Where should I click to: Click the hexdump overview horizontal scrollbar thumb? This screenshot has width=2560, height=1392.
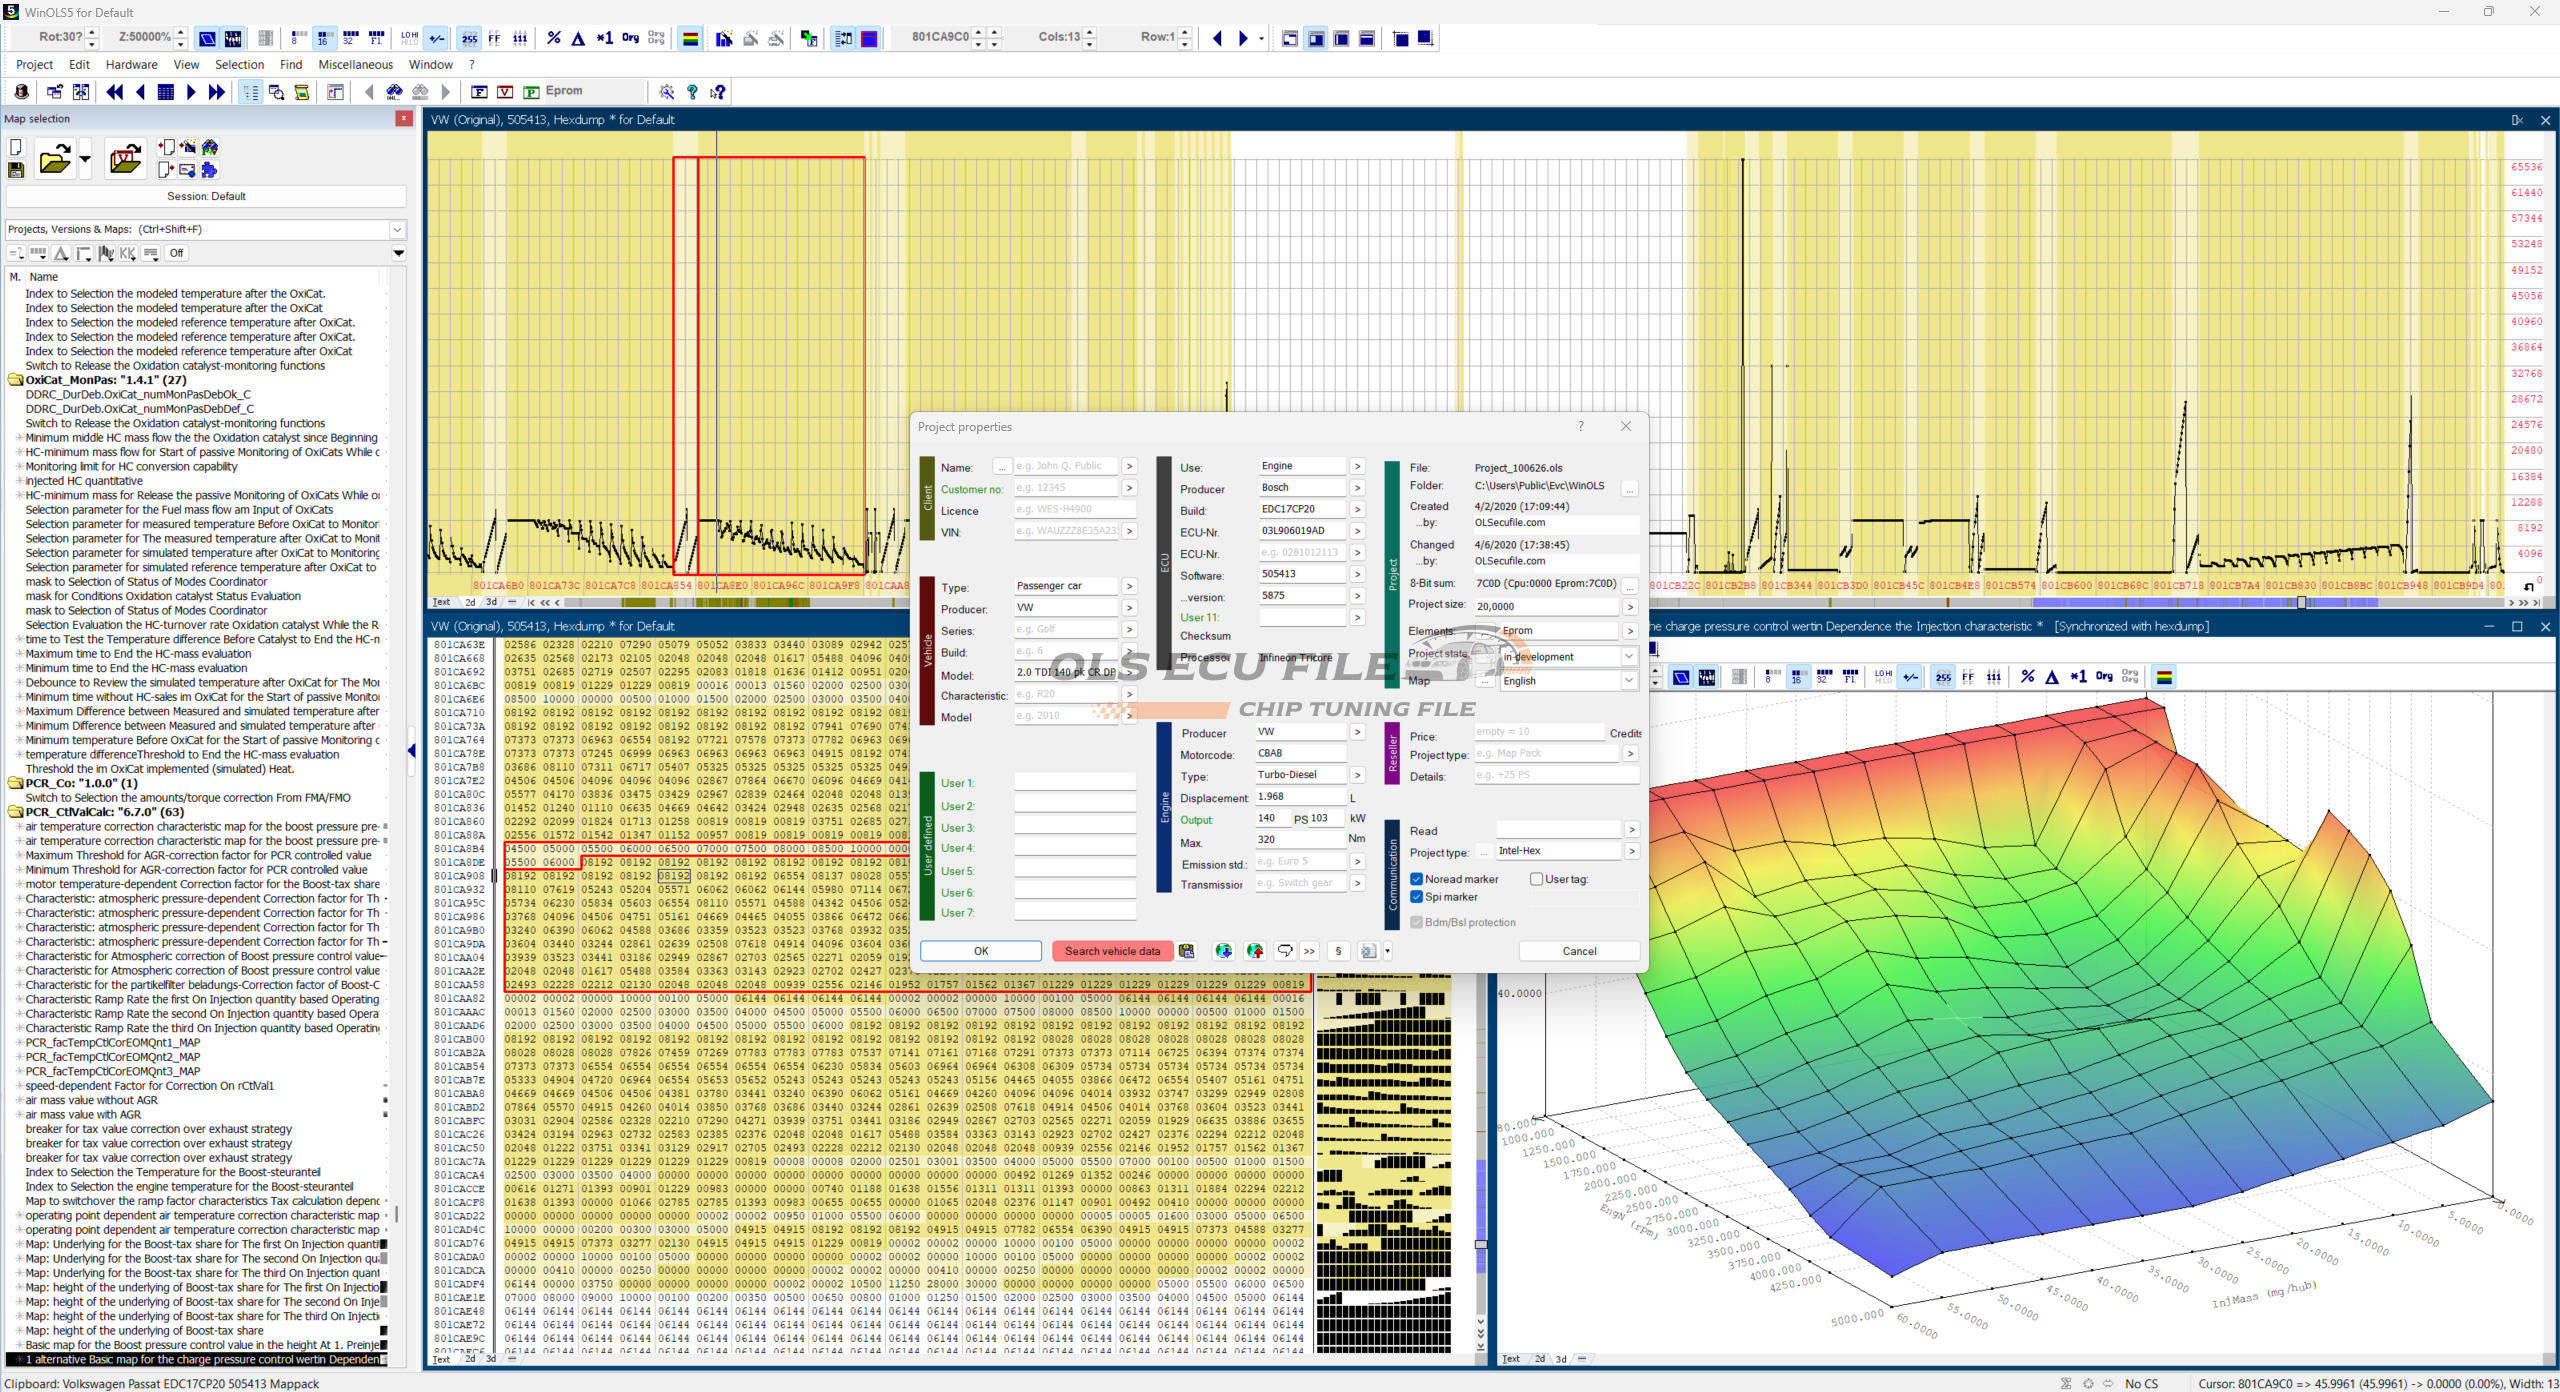pyautogui.click(x=2302, y=603)
